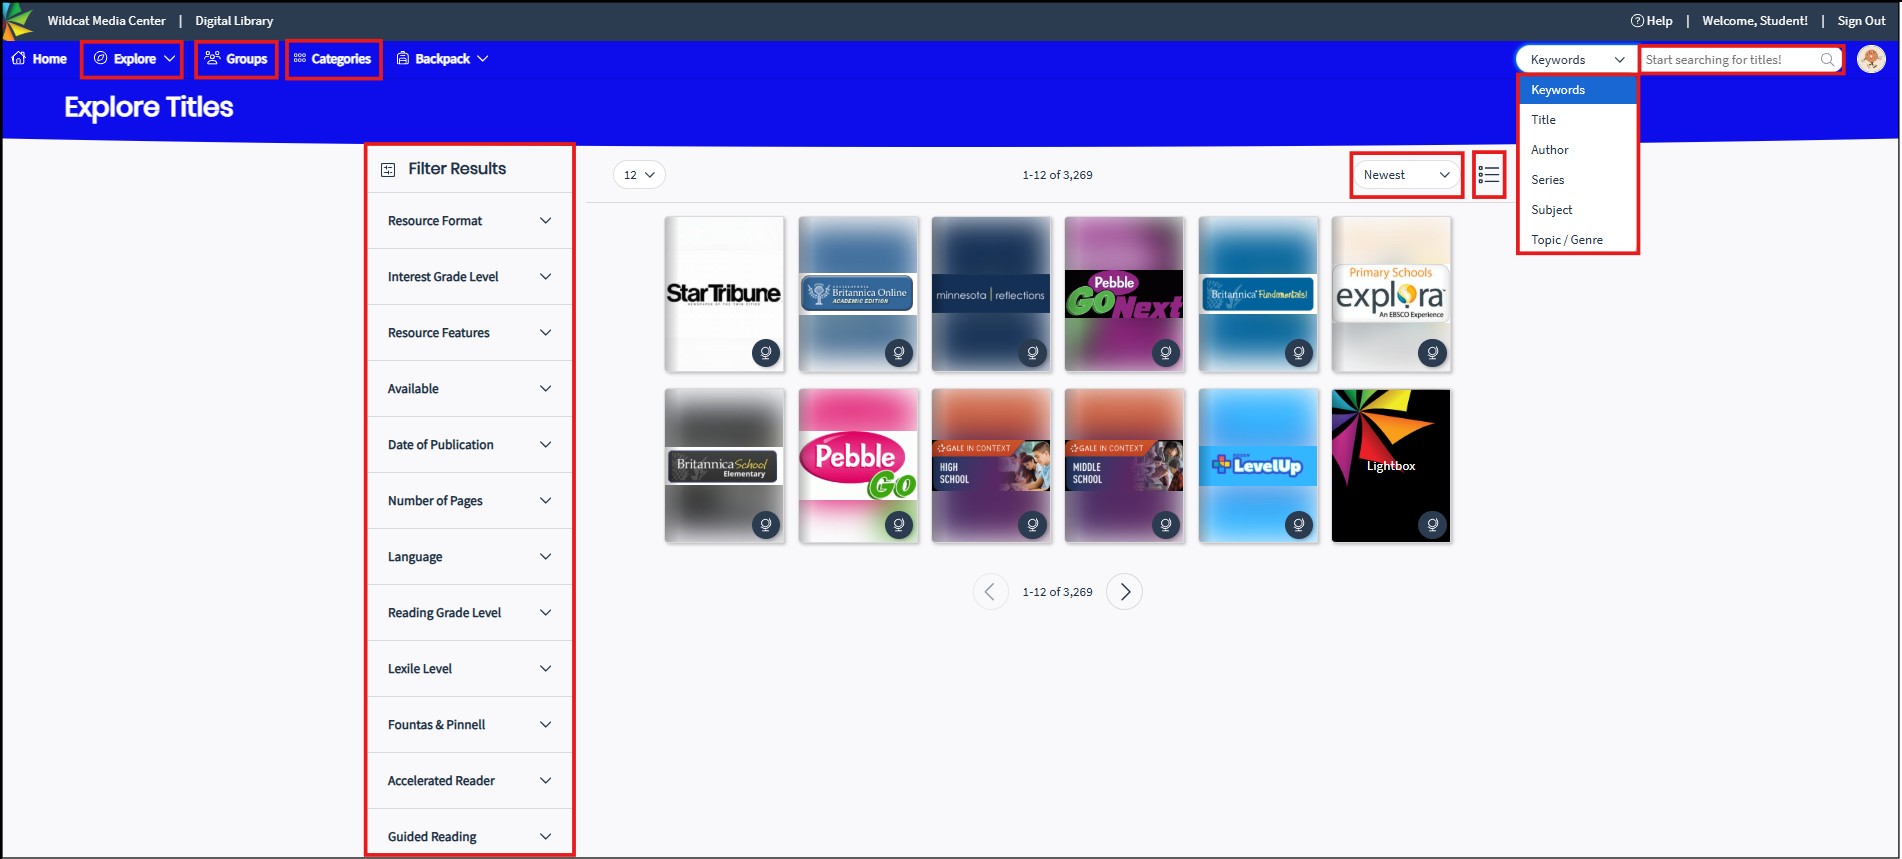Click the globe icon on Britannica School
1902x859 pixels.
[766, 524]
